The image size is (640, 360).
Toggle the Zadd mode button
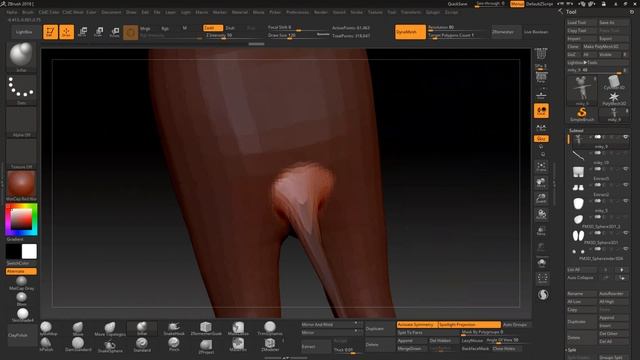(x=213, y=28)
